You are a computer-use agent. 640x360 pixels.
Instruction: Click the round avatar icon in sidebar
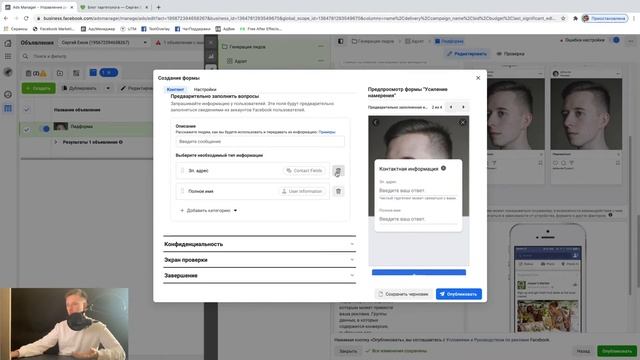(8, 72)
